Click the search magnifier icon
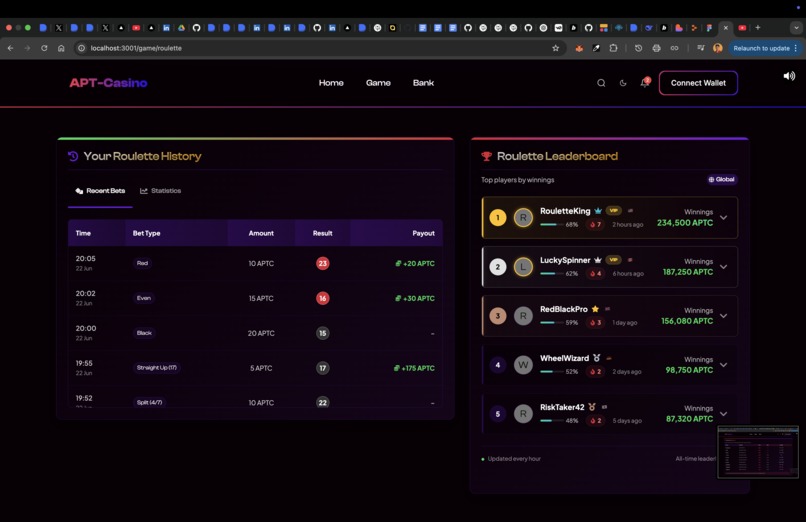Viewport: 806px width, 522px height. tap(601, 83)
